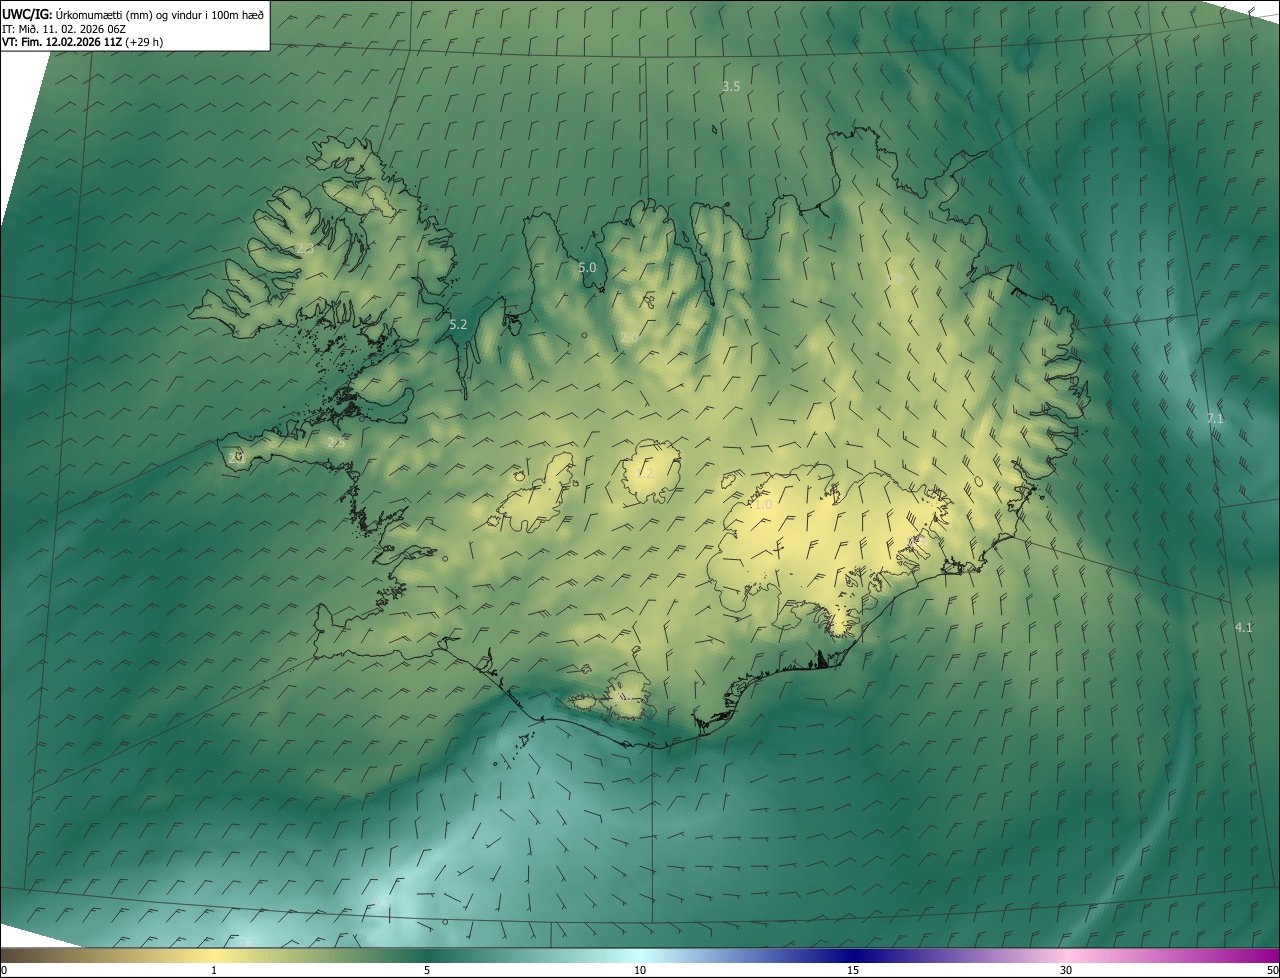The height and width of the screenshot is (978, 1280).
Task: Click the 7.1 value label off the east coast
Action: click(x=1215, y=419)
